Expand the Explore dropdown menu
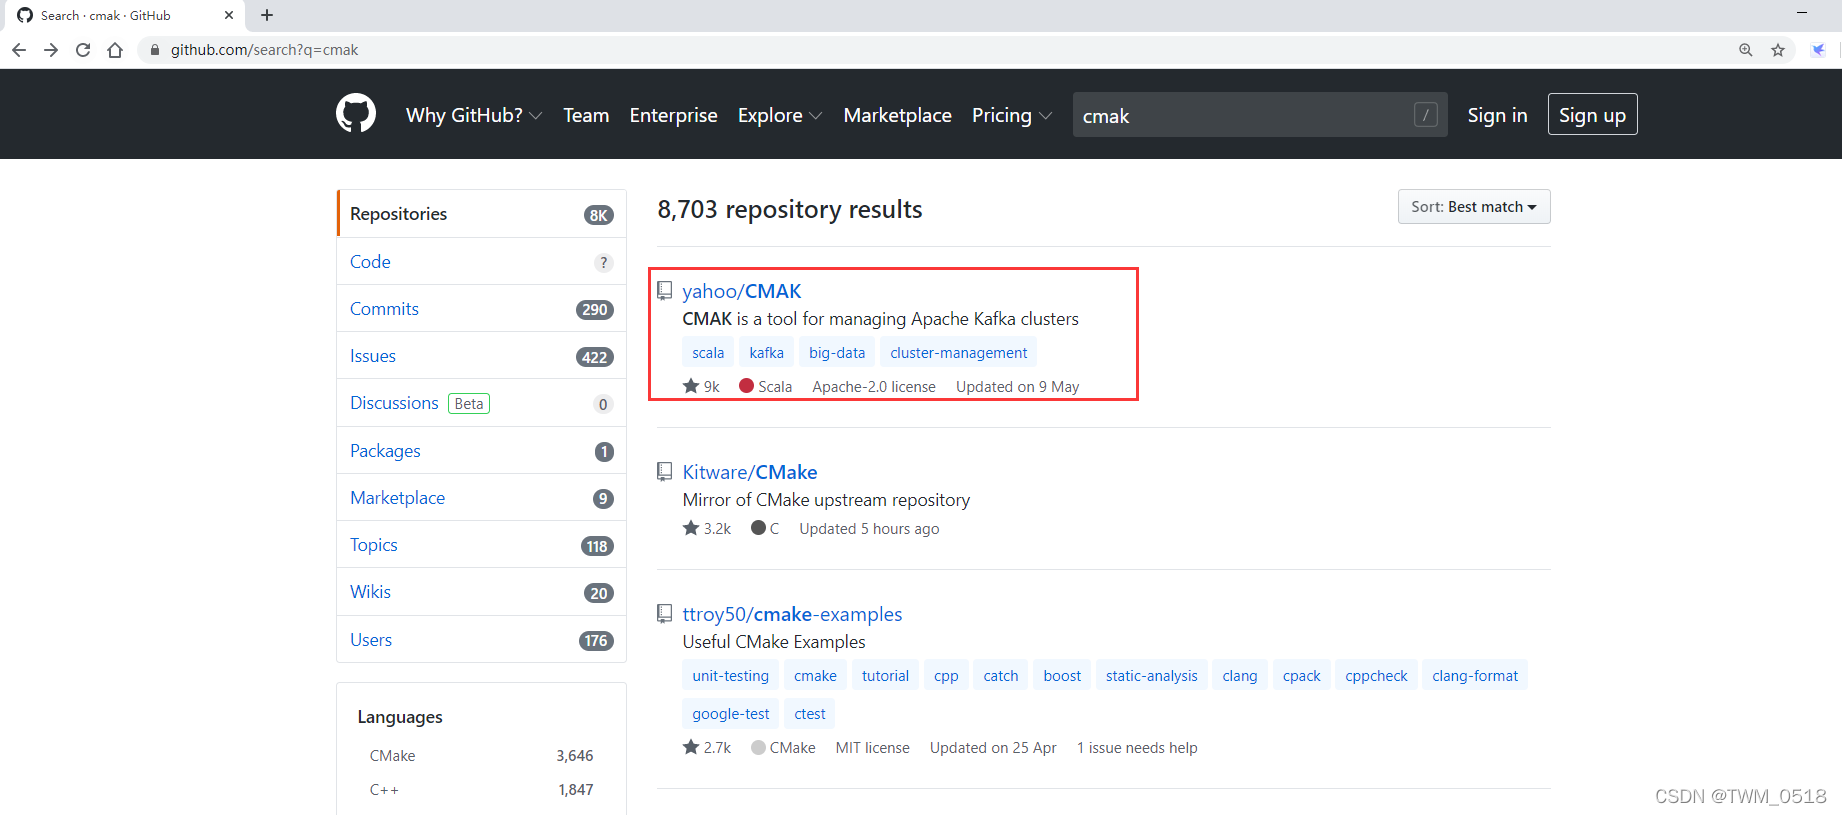Viewport: 1842px width, 815px height. [x=780, y=115]
